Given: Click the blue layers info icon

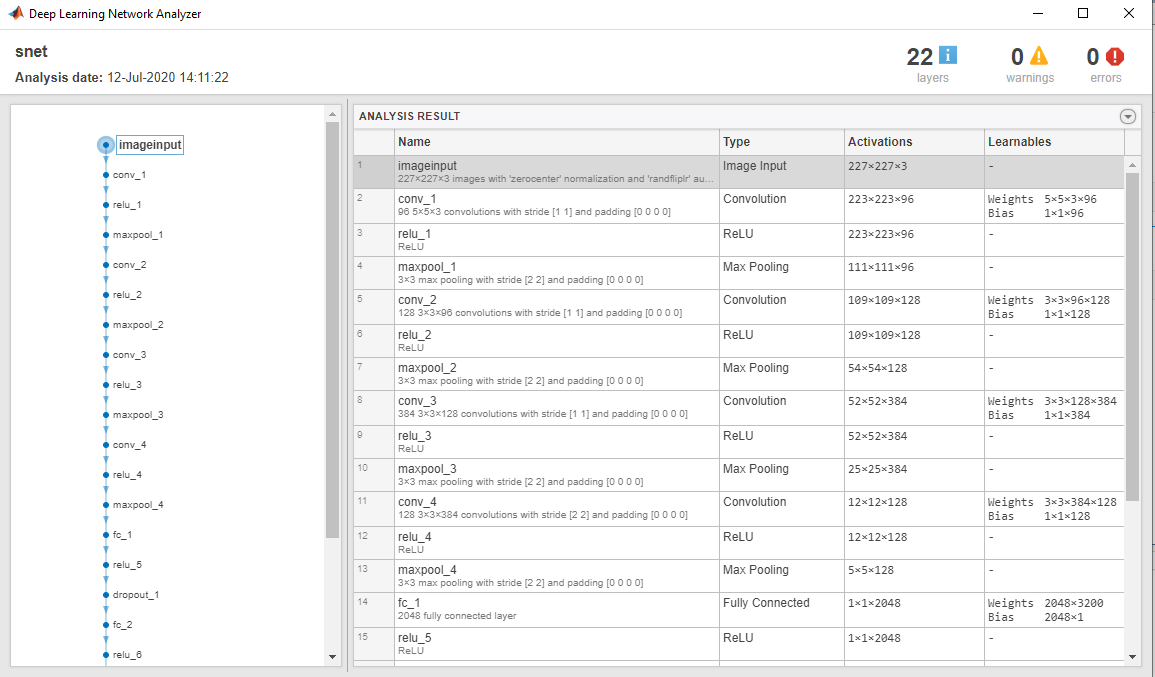Looking at the screenshot, I should (948, 55).
